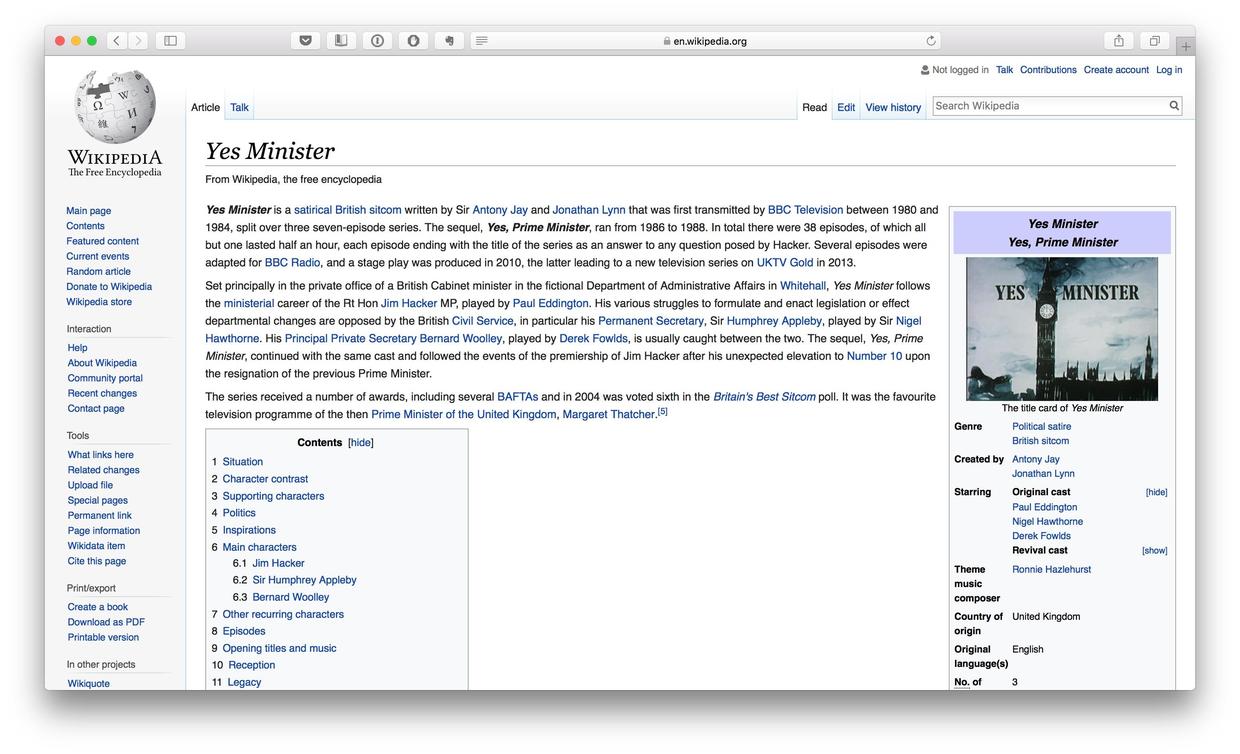
Task: Show the Revival cast list
Action: [x=1154, y=551]
